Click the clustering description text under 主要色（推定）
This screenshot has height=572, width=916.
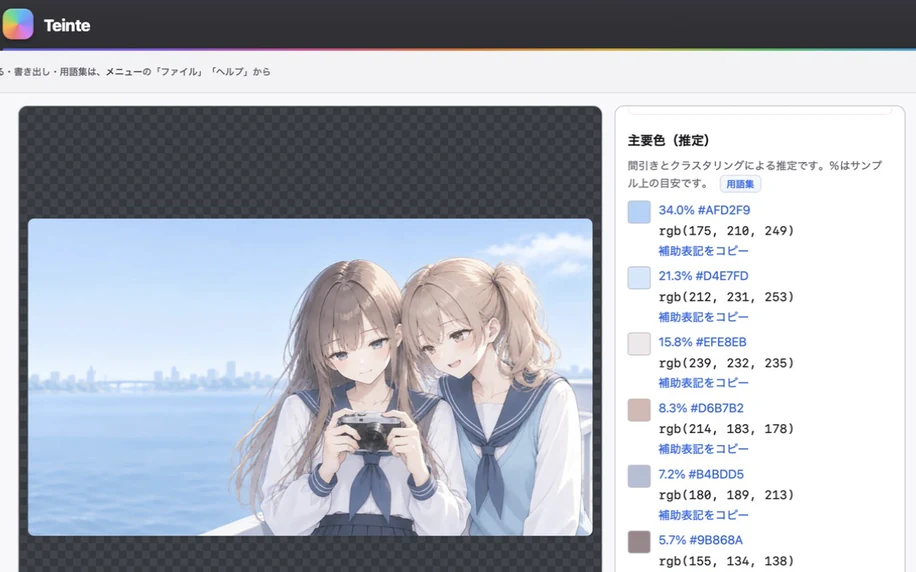click(755, 174)
